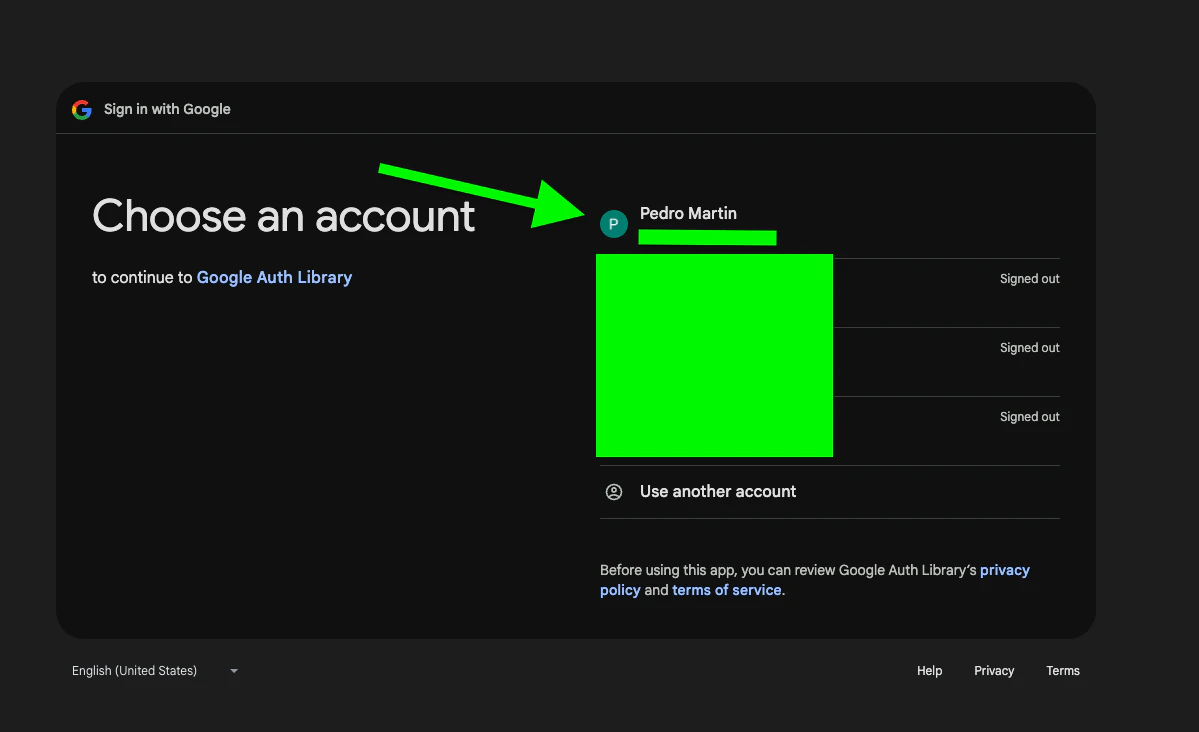Open the terms of service link
1199x732 pixels.
[726, 590]
